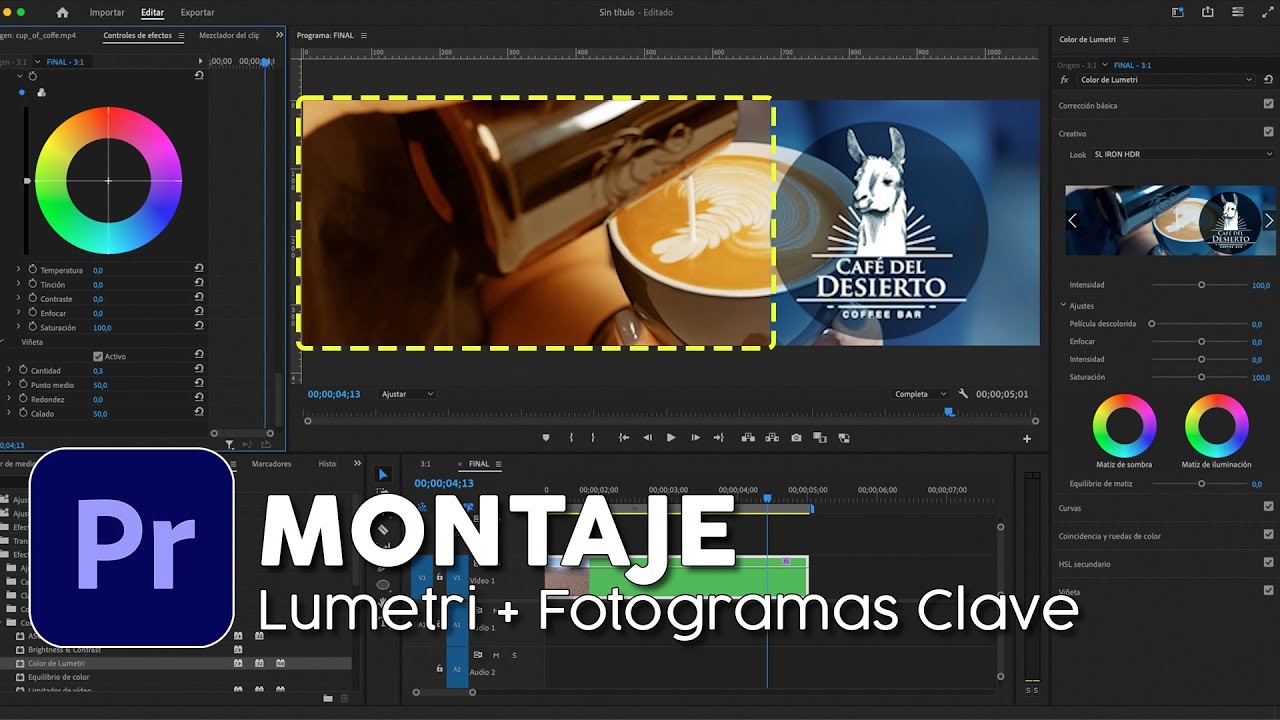This screenshot has width=1280, height=720.
Task: Open the Look dropdown SL IRON HDR
Action: [1183, 154]
